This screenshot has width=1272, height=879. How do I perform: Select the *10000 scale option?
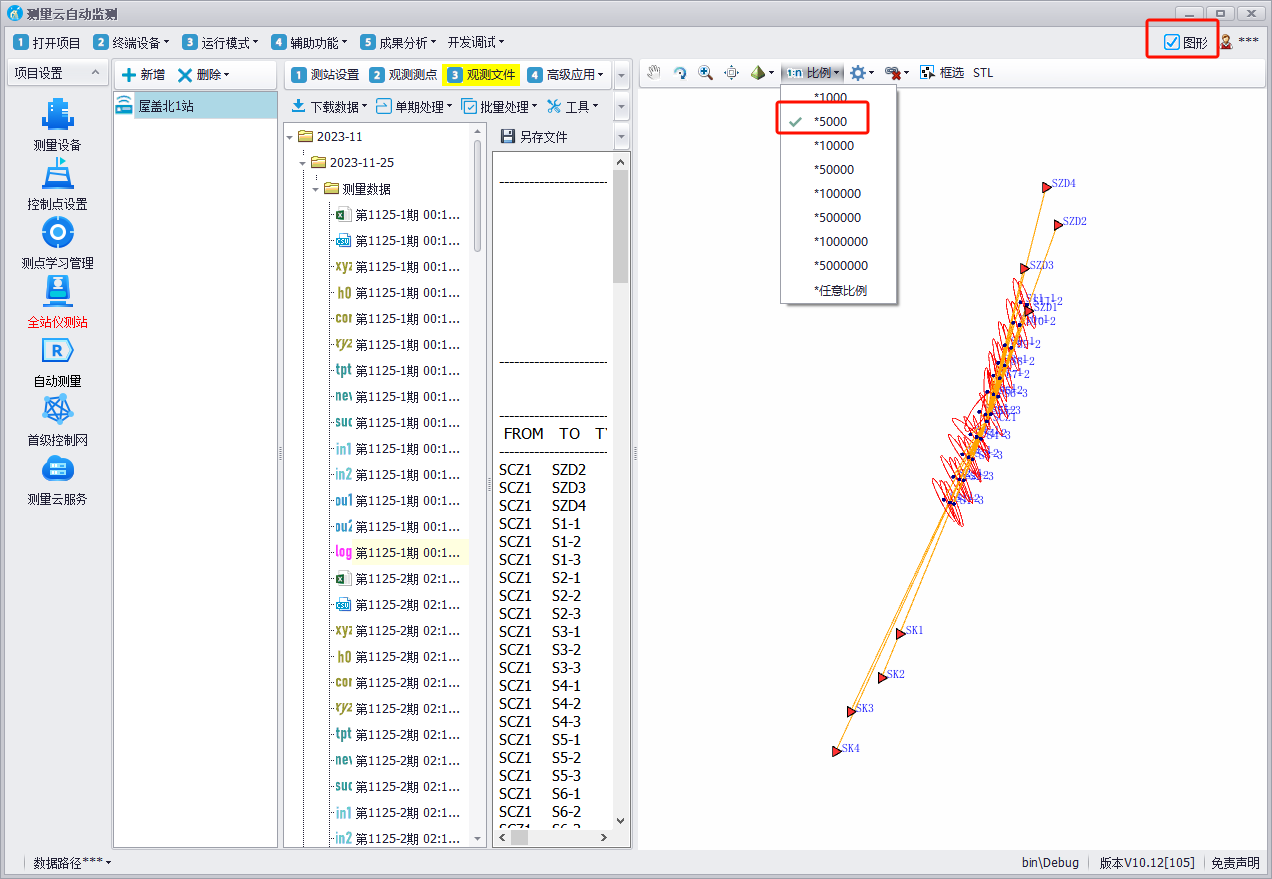[x=833, y=146]
